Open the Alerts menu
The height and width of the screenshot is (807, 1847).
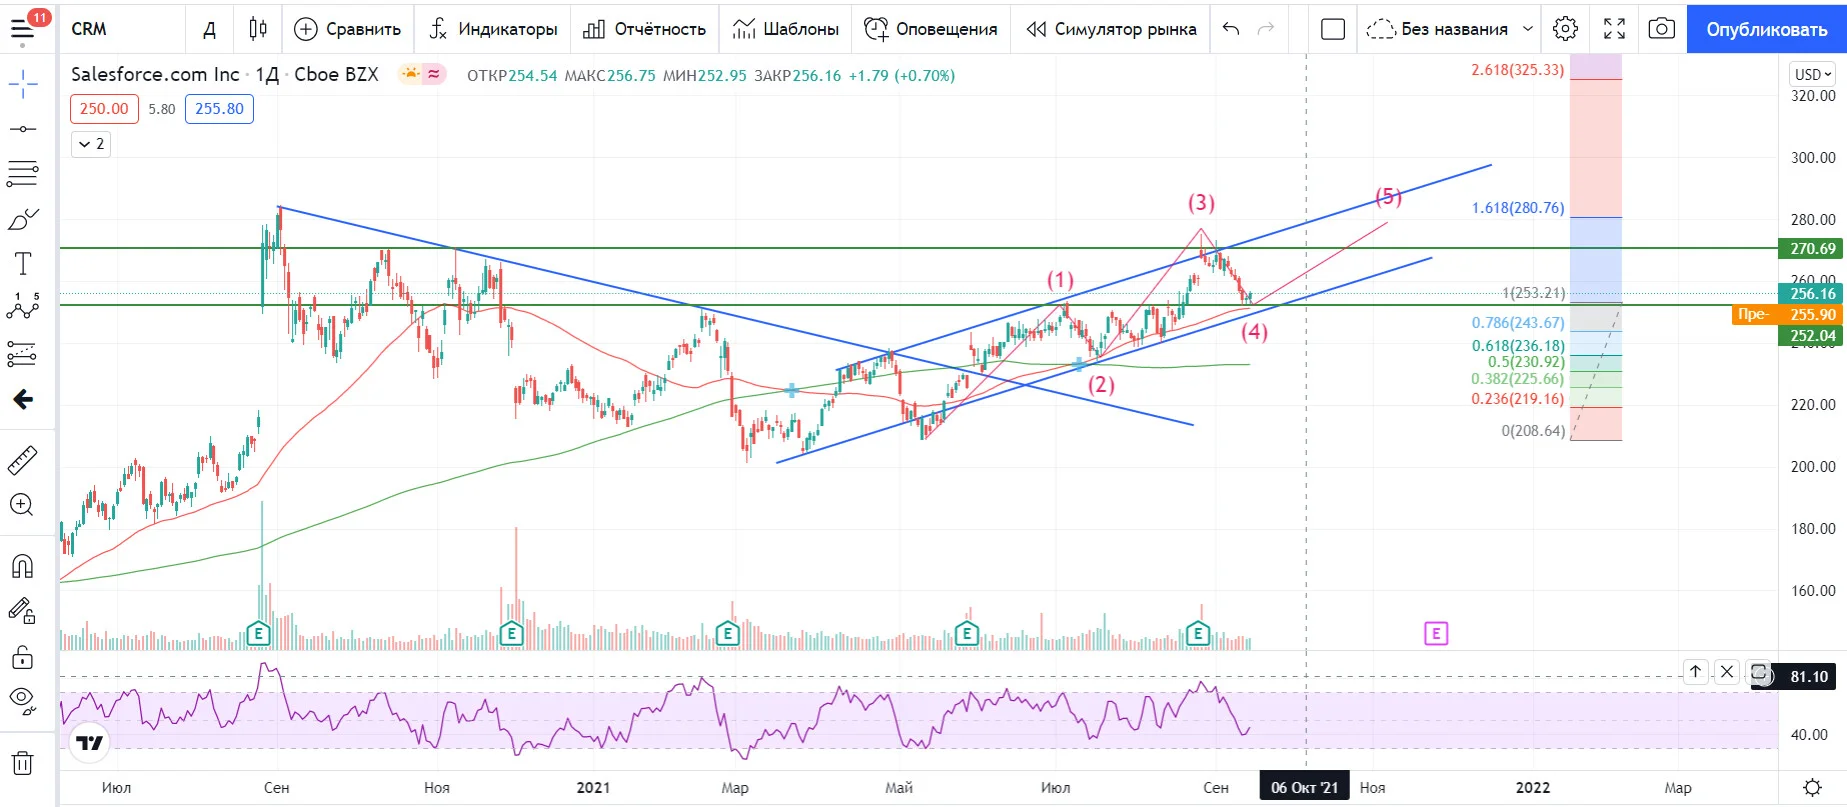coord(930,29)
